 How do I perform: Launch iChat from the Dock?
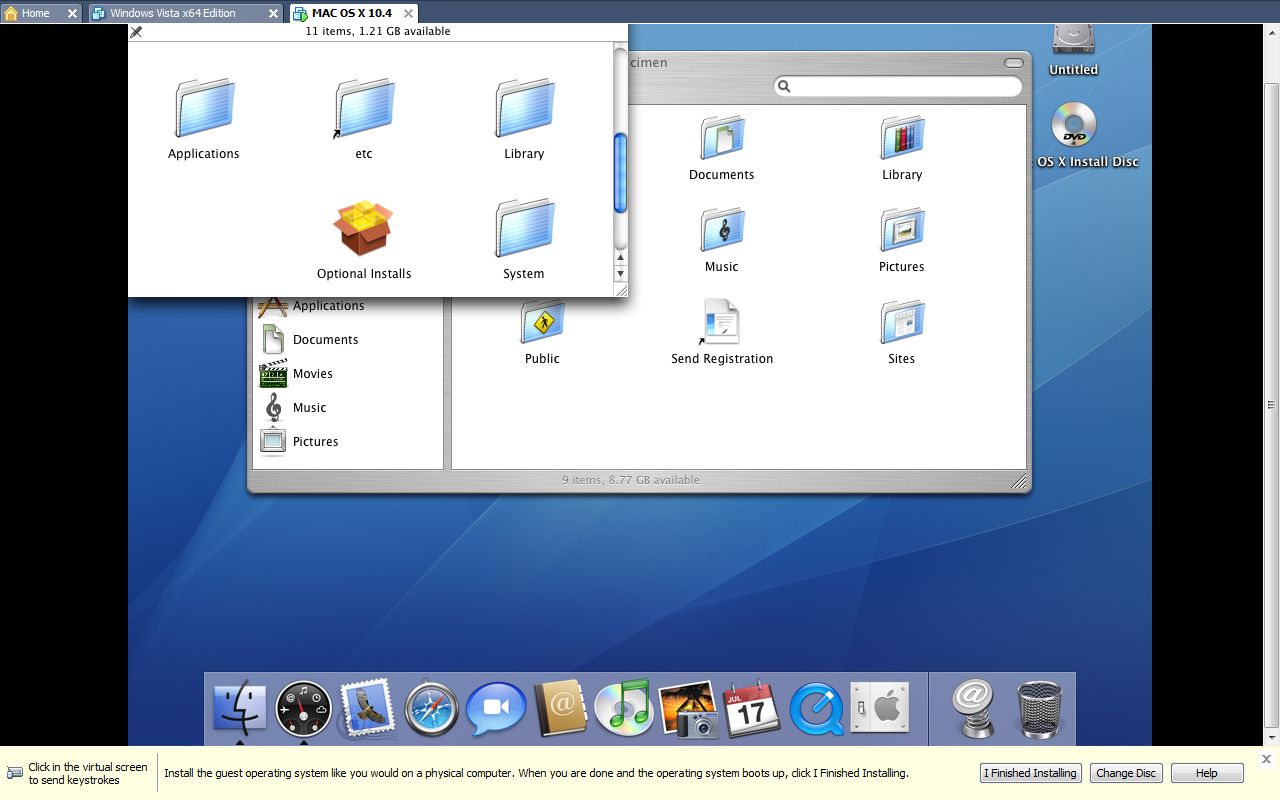(496, 709)
